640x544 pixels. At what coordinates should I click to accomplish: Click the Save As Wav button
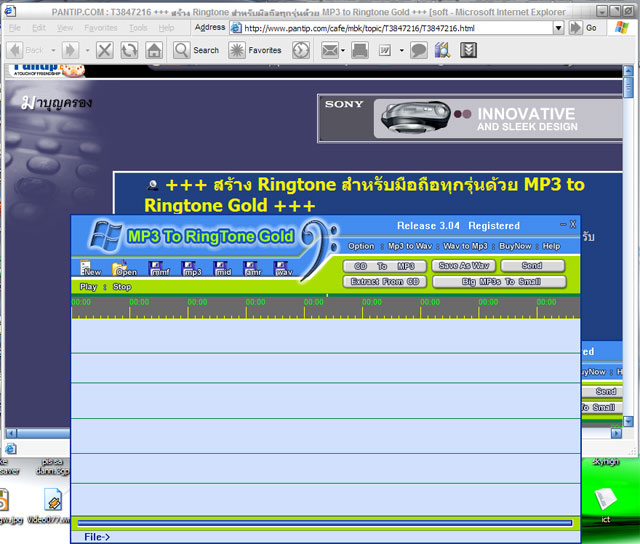coord(463,266)
